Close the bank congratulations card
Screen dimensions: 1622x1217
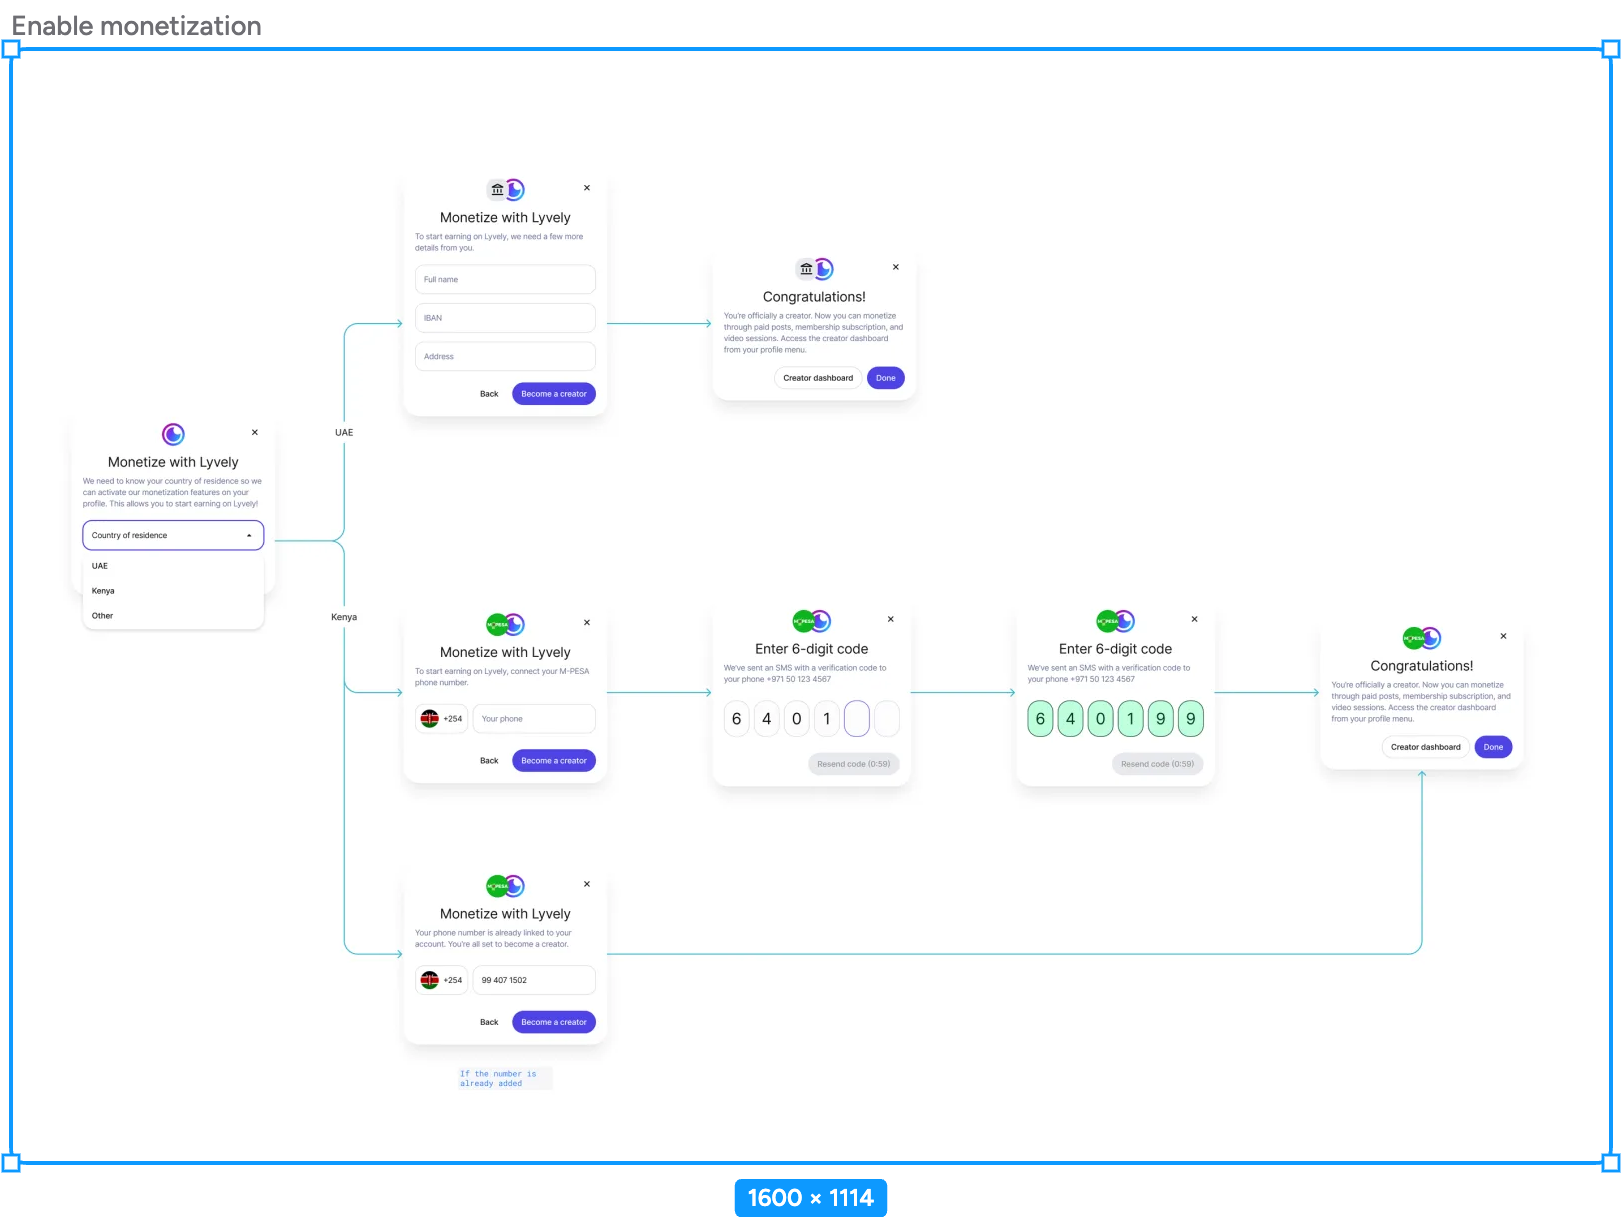click(896, 267)
